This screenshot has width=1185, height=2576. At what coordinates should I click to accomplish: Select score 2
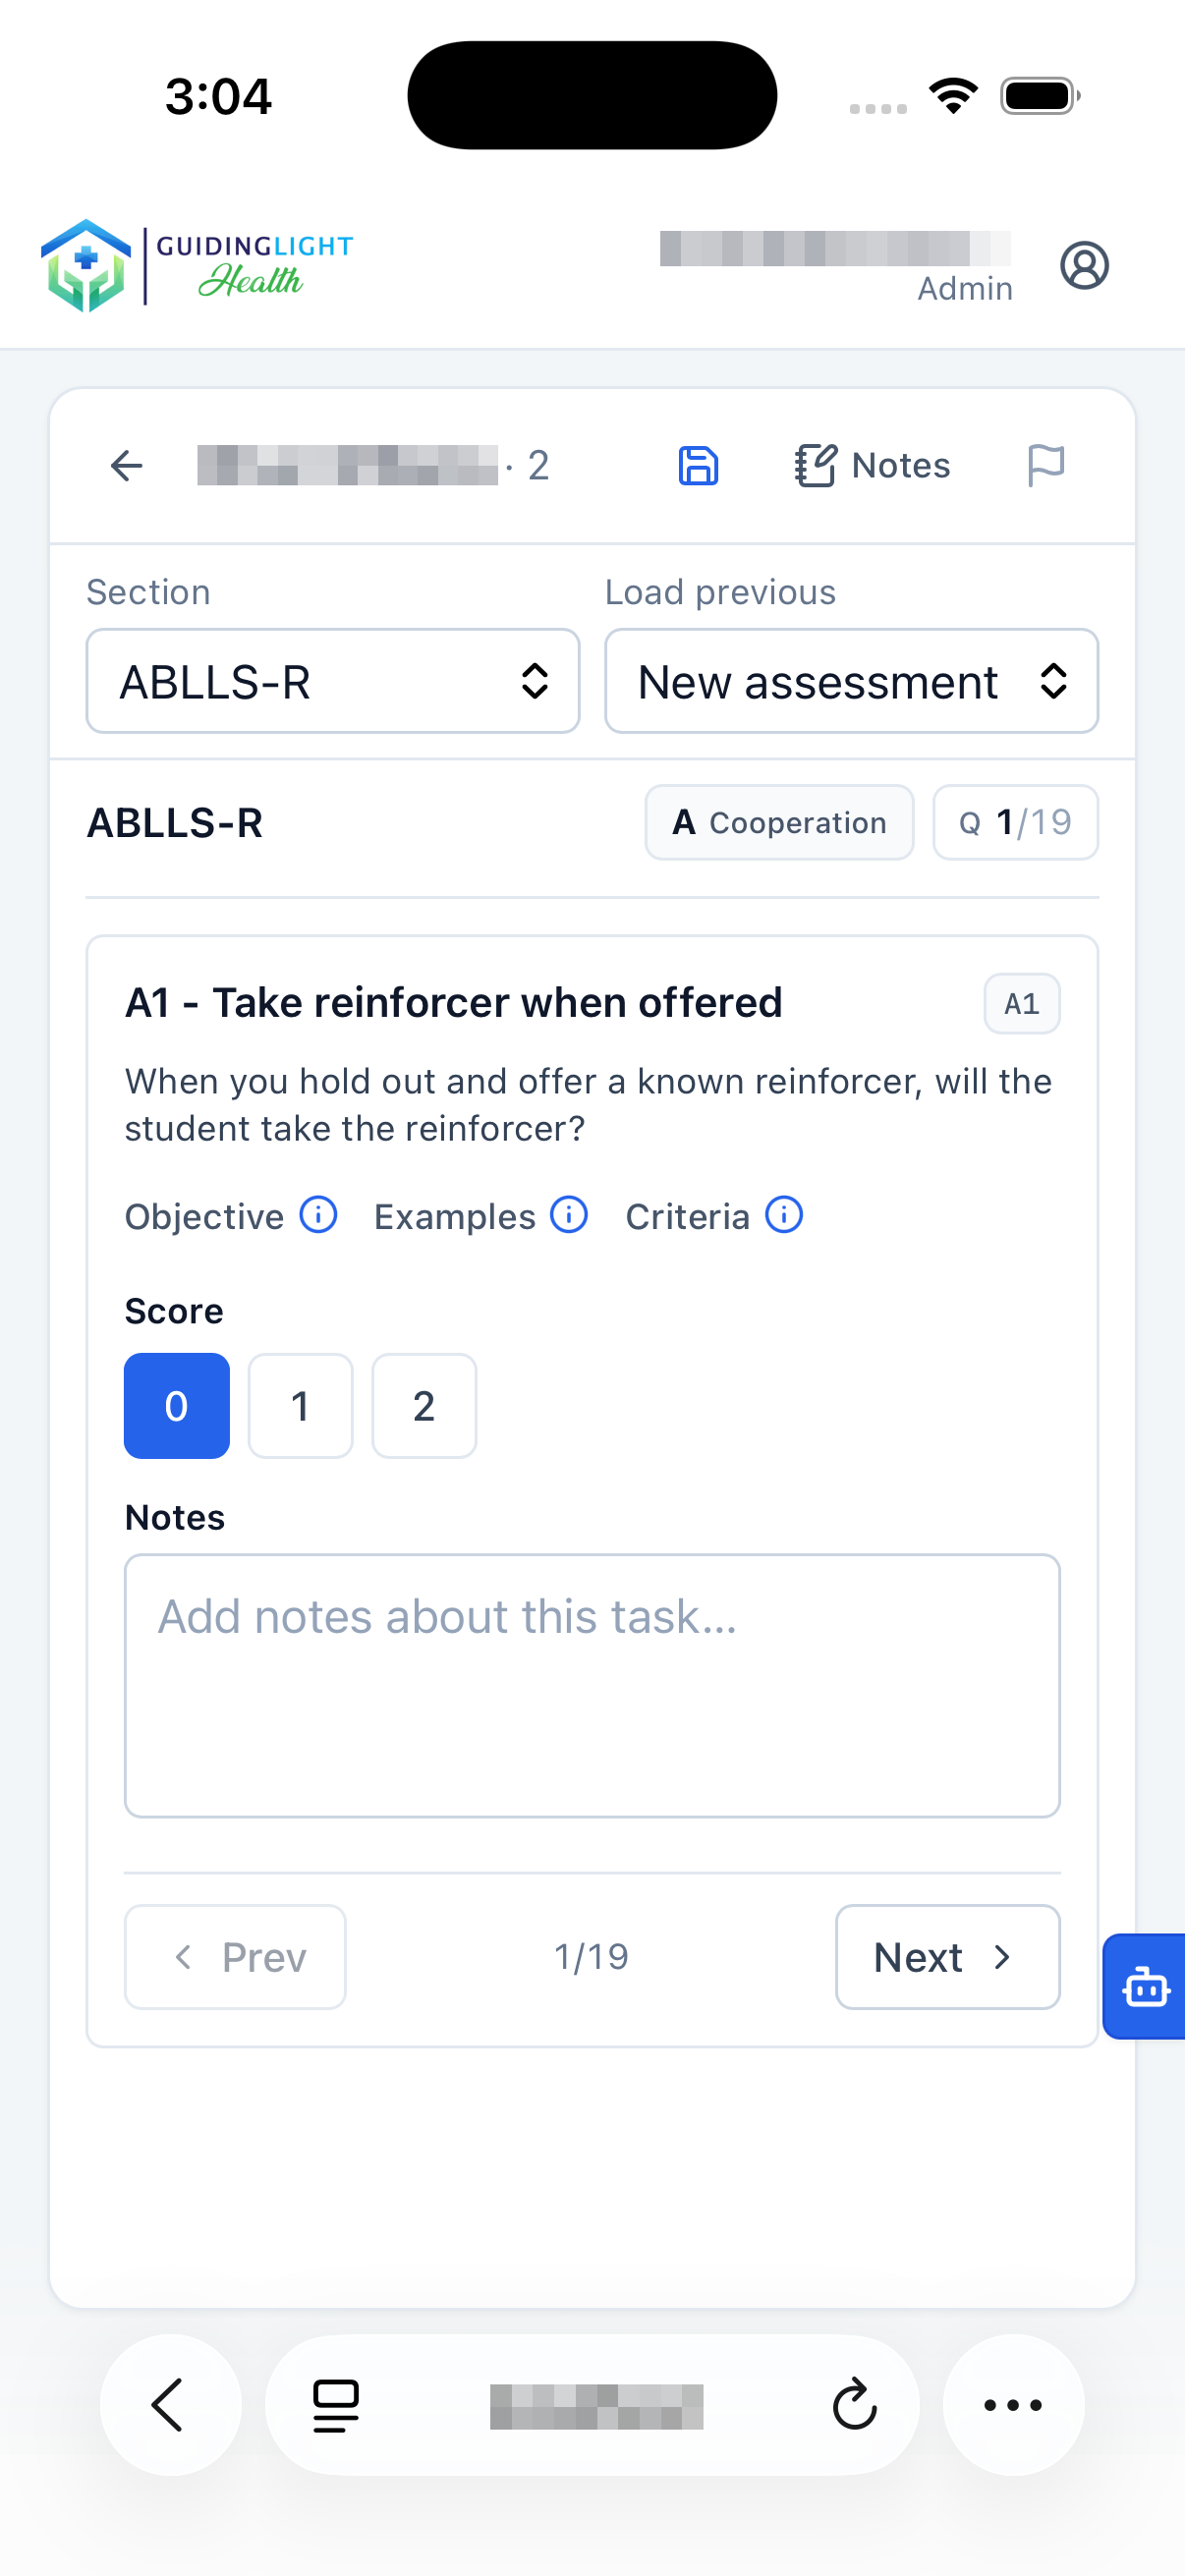point(424,1405)
